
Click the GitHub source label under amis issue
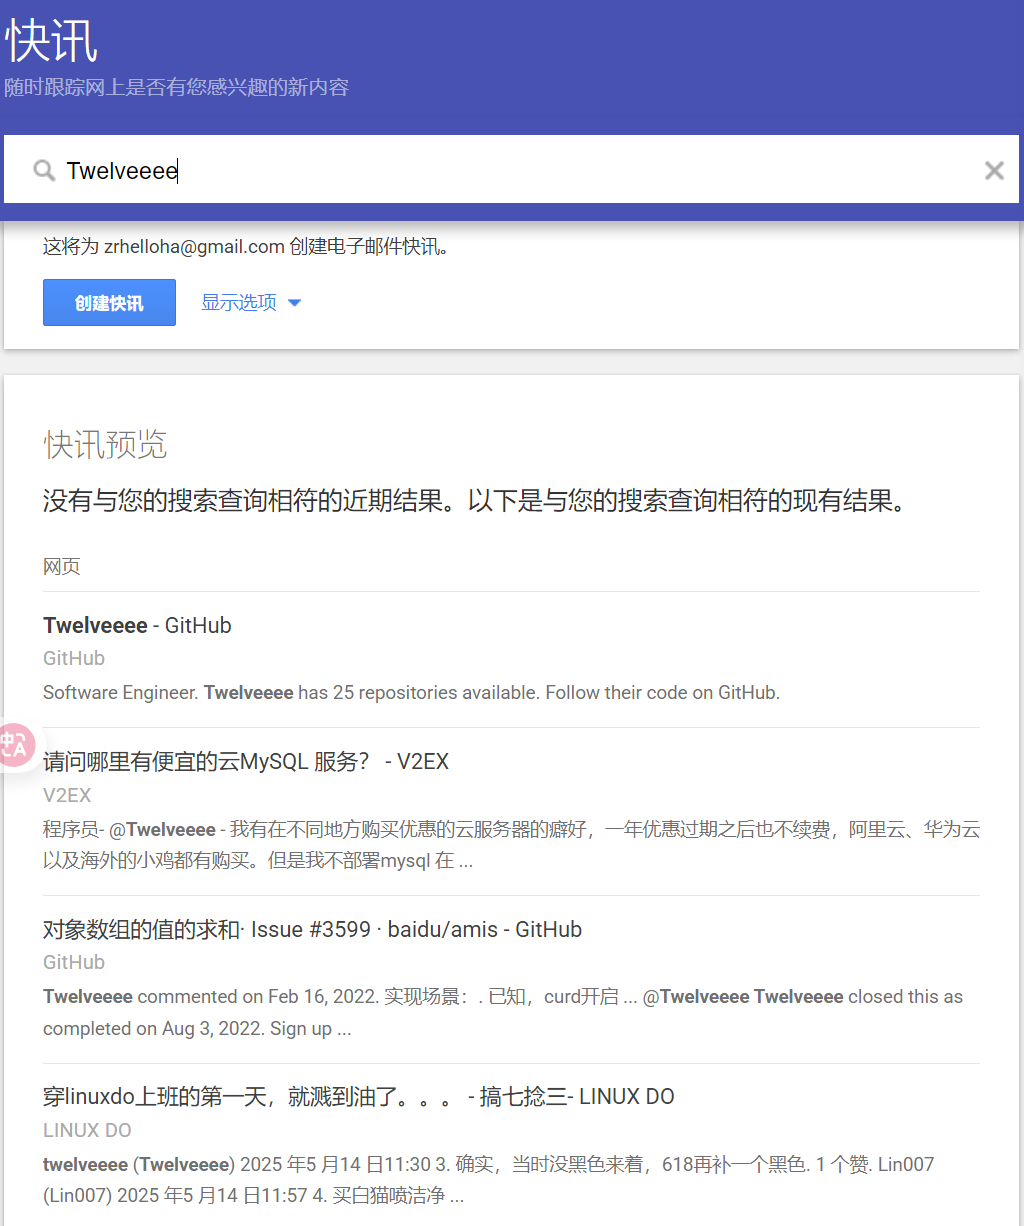[74, 962]
